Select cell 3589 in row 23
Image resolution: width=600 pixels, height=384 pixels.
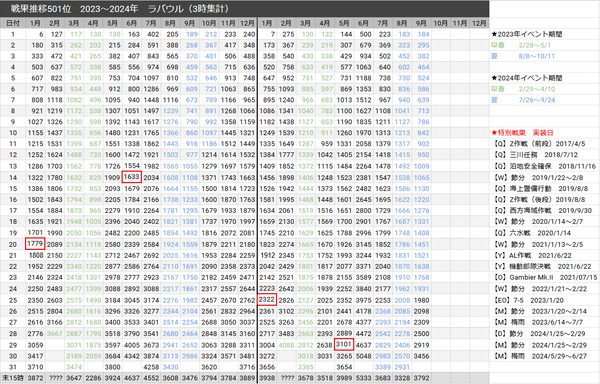pos(363,278)
